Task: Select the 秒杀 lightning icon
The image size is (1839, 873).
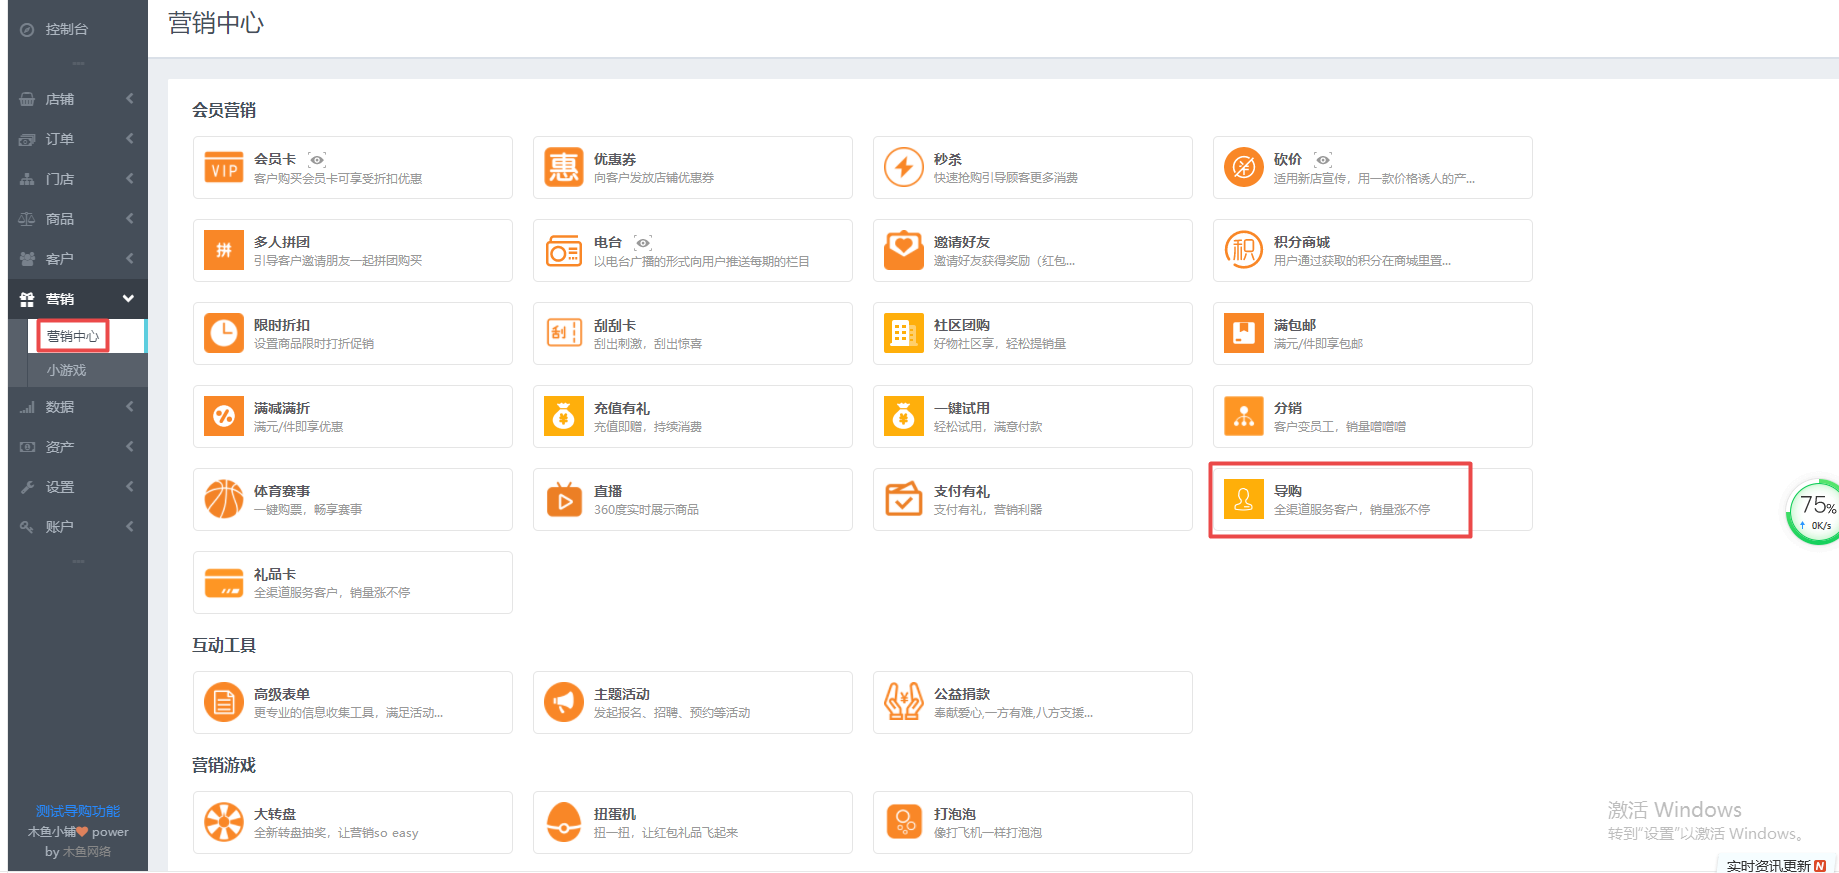Action: pos(904,167)
